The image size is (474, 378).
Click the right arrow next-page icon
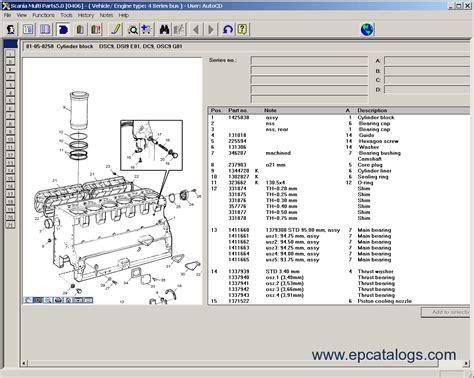click(211, 30)
